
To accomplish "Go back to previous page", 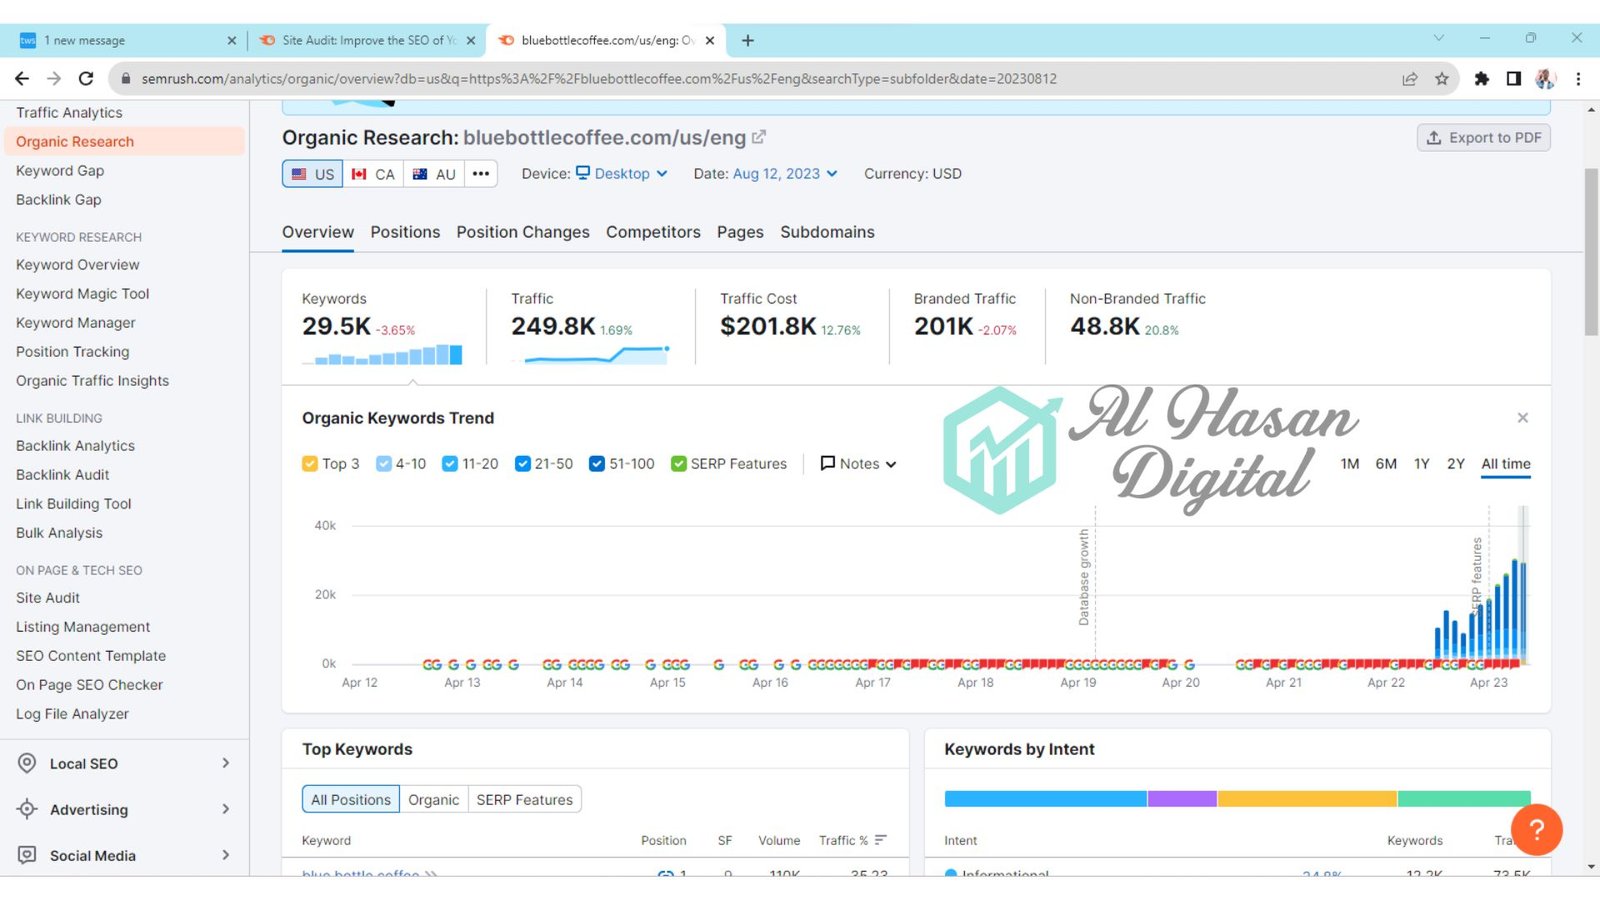I will [x=22, y=78].
